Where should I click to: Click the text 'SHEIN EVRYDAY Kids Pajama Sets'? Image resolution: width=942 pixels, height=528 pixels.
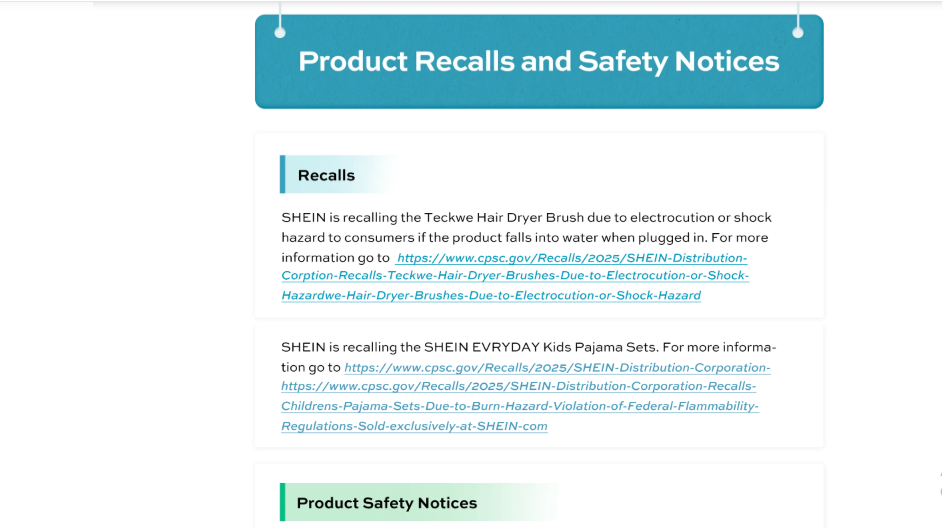coord(541,347)
